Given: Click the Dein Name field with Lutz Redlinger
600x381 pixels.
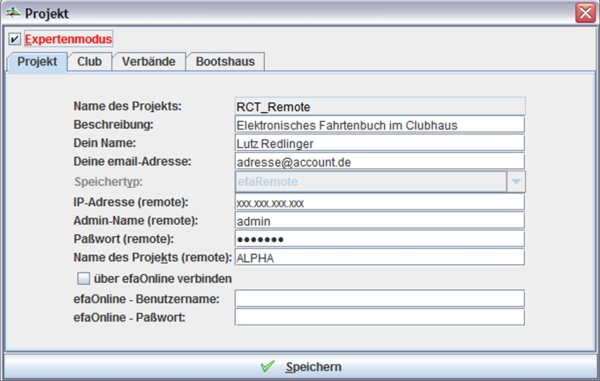Looking at the screenshot, I should pyautogui.click(x=380, y=143).
